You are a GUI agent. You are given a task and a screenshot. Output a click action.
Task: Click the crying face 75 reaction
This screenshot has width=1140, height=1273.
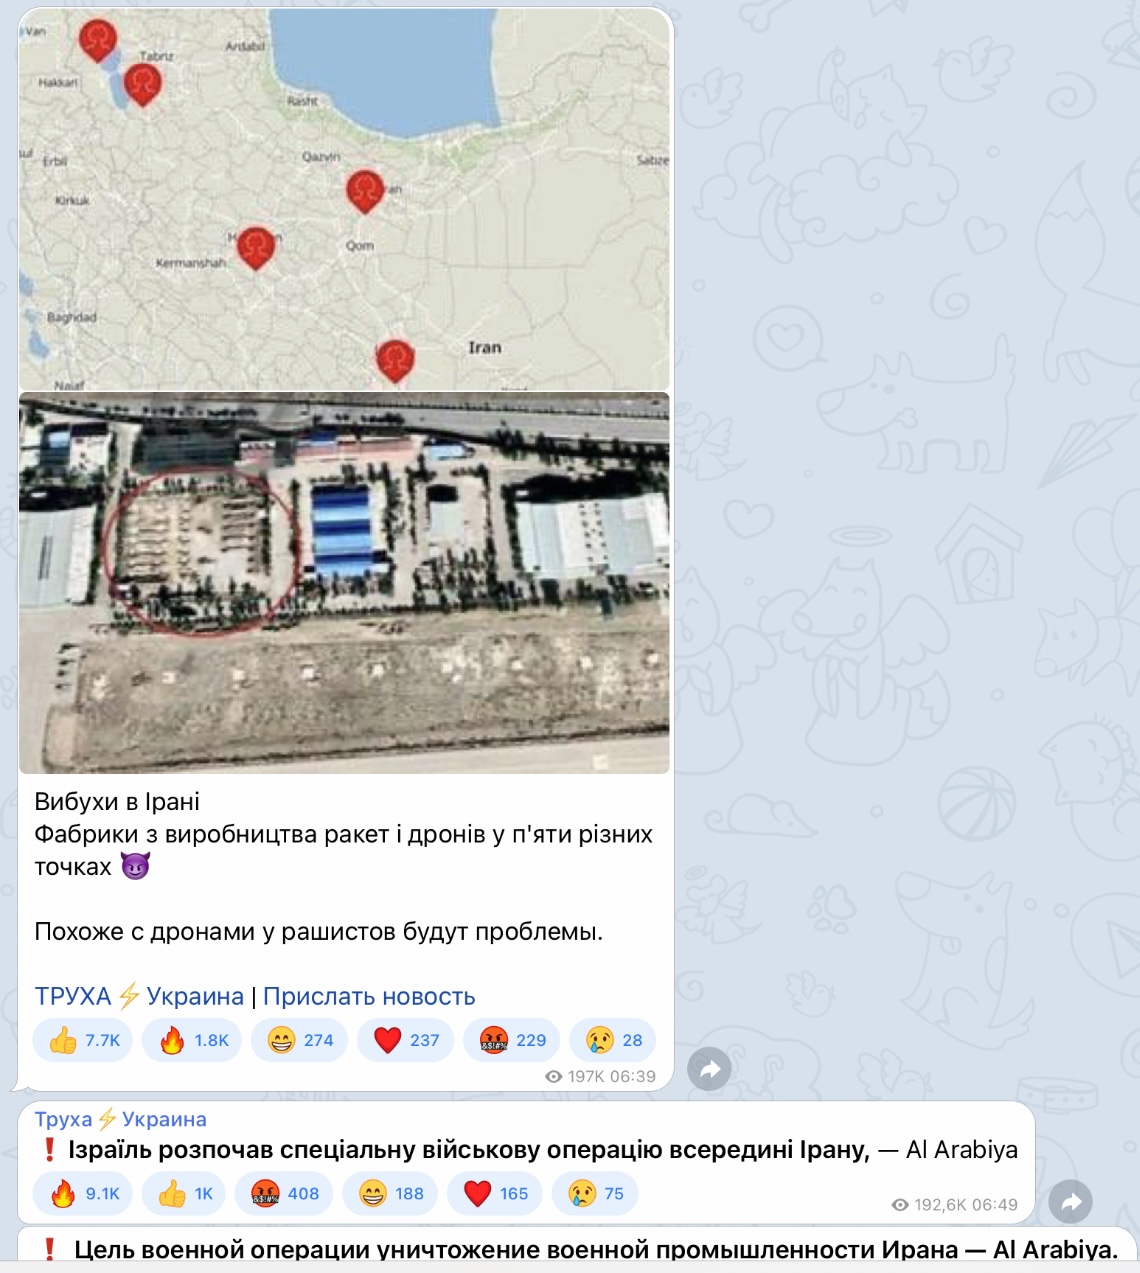(595, 1193)
